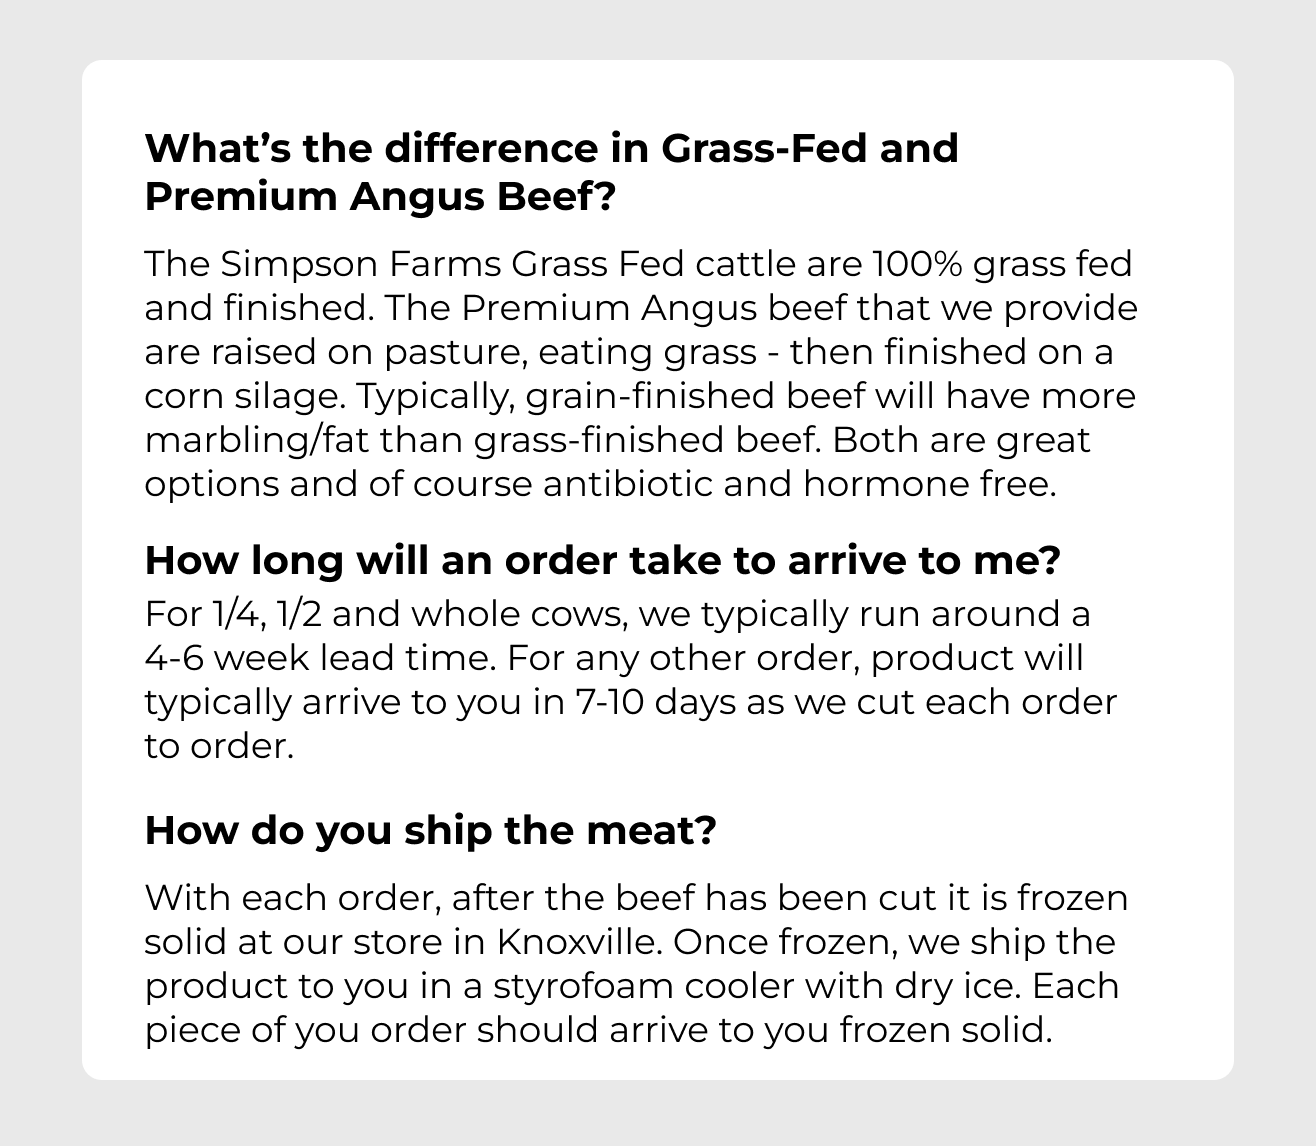Click the 'How do you ship the meat?' heading

pyautogui.click(x=431, y=830)
